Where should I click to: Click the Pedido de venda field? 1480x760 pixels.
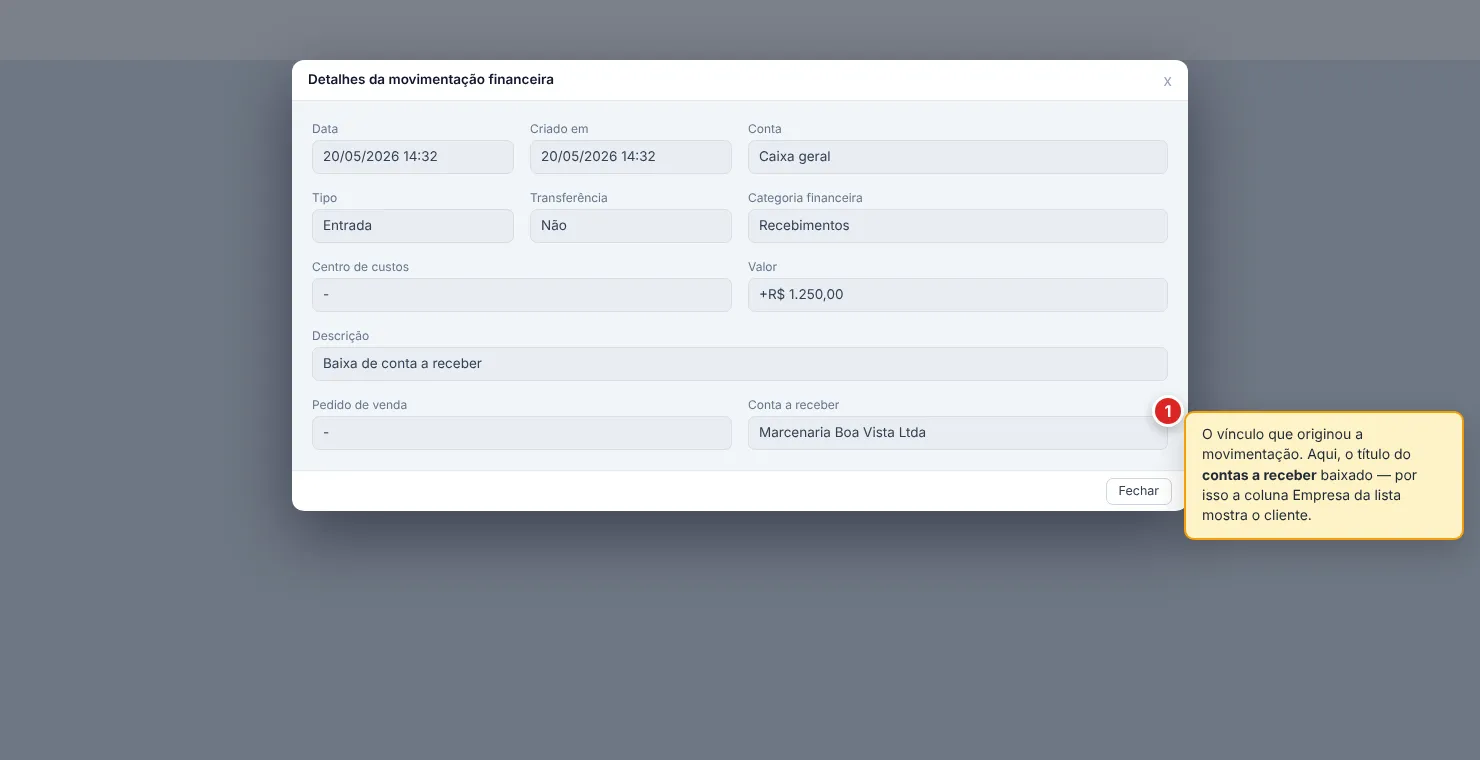pos(522,433)
